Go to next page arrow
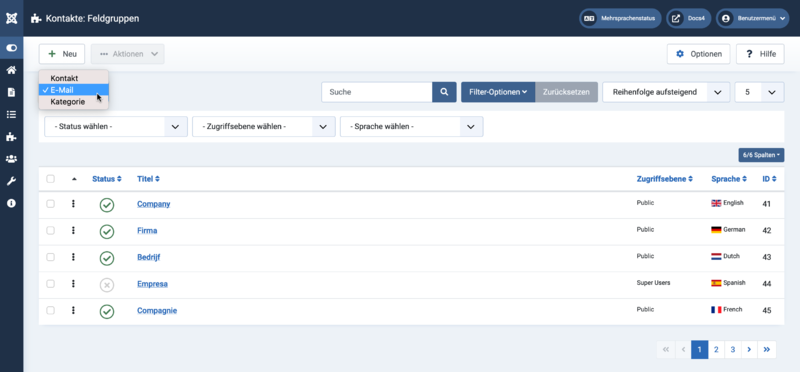 tap(749, 350)
